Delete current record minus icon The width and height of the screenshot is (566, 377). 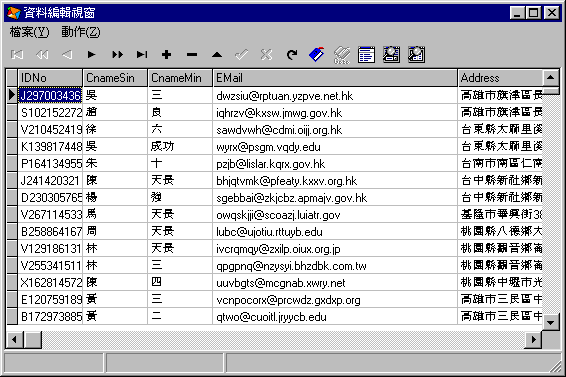pyautogui.click(x=192, y=55)
